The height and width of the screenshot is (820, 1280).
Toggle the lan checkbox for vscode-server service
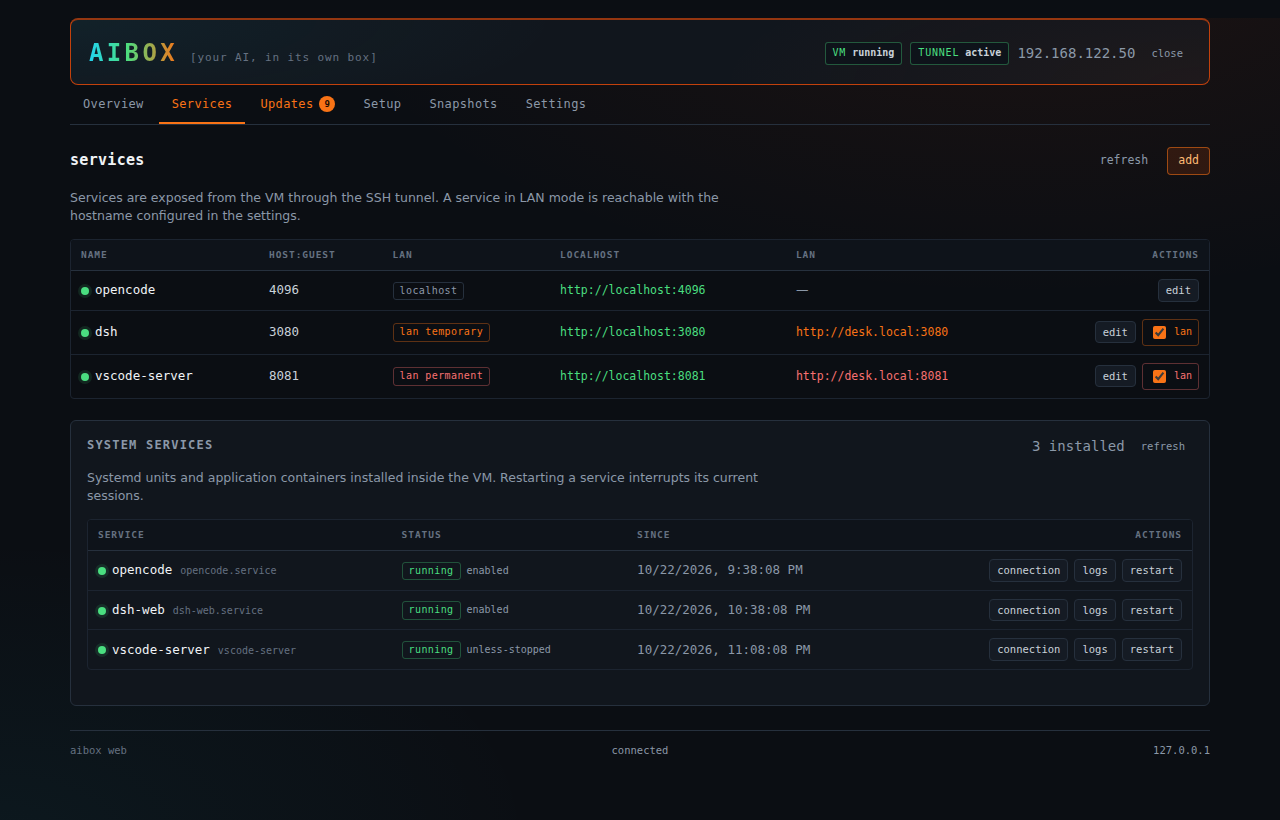[1159, 376]
